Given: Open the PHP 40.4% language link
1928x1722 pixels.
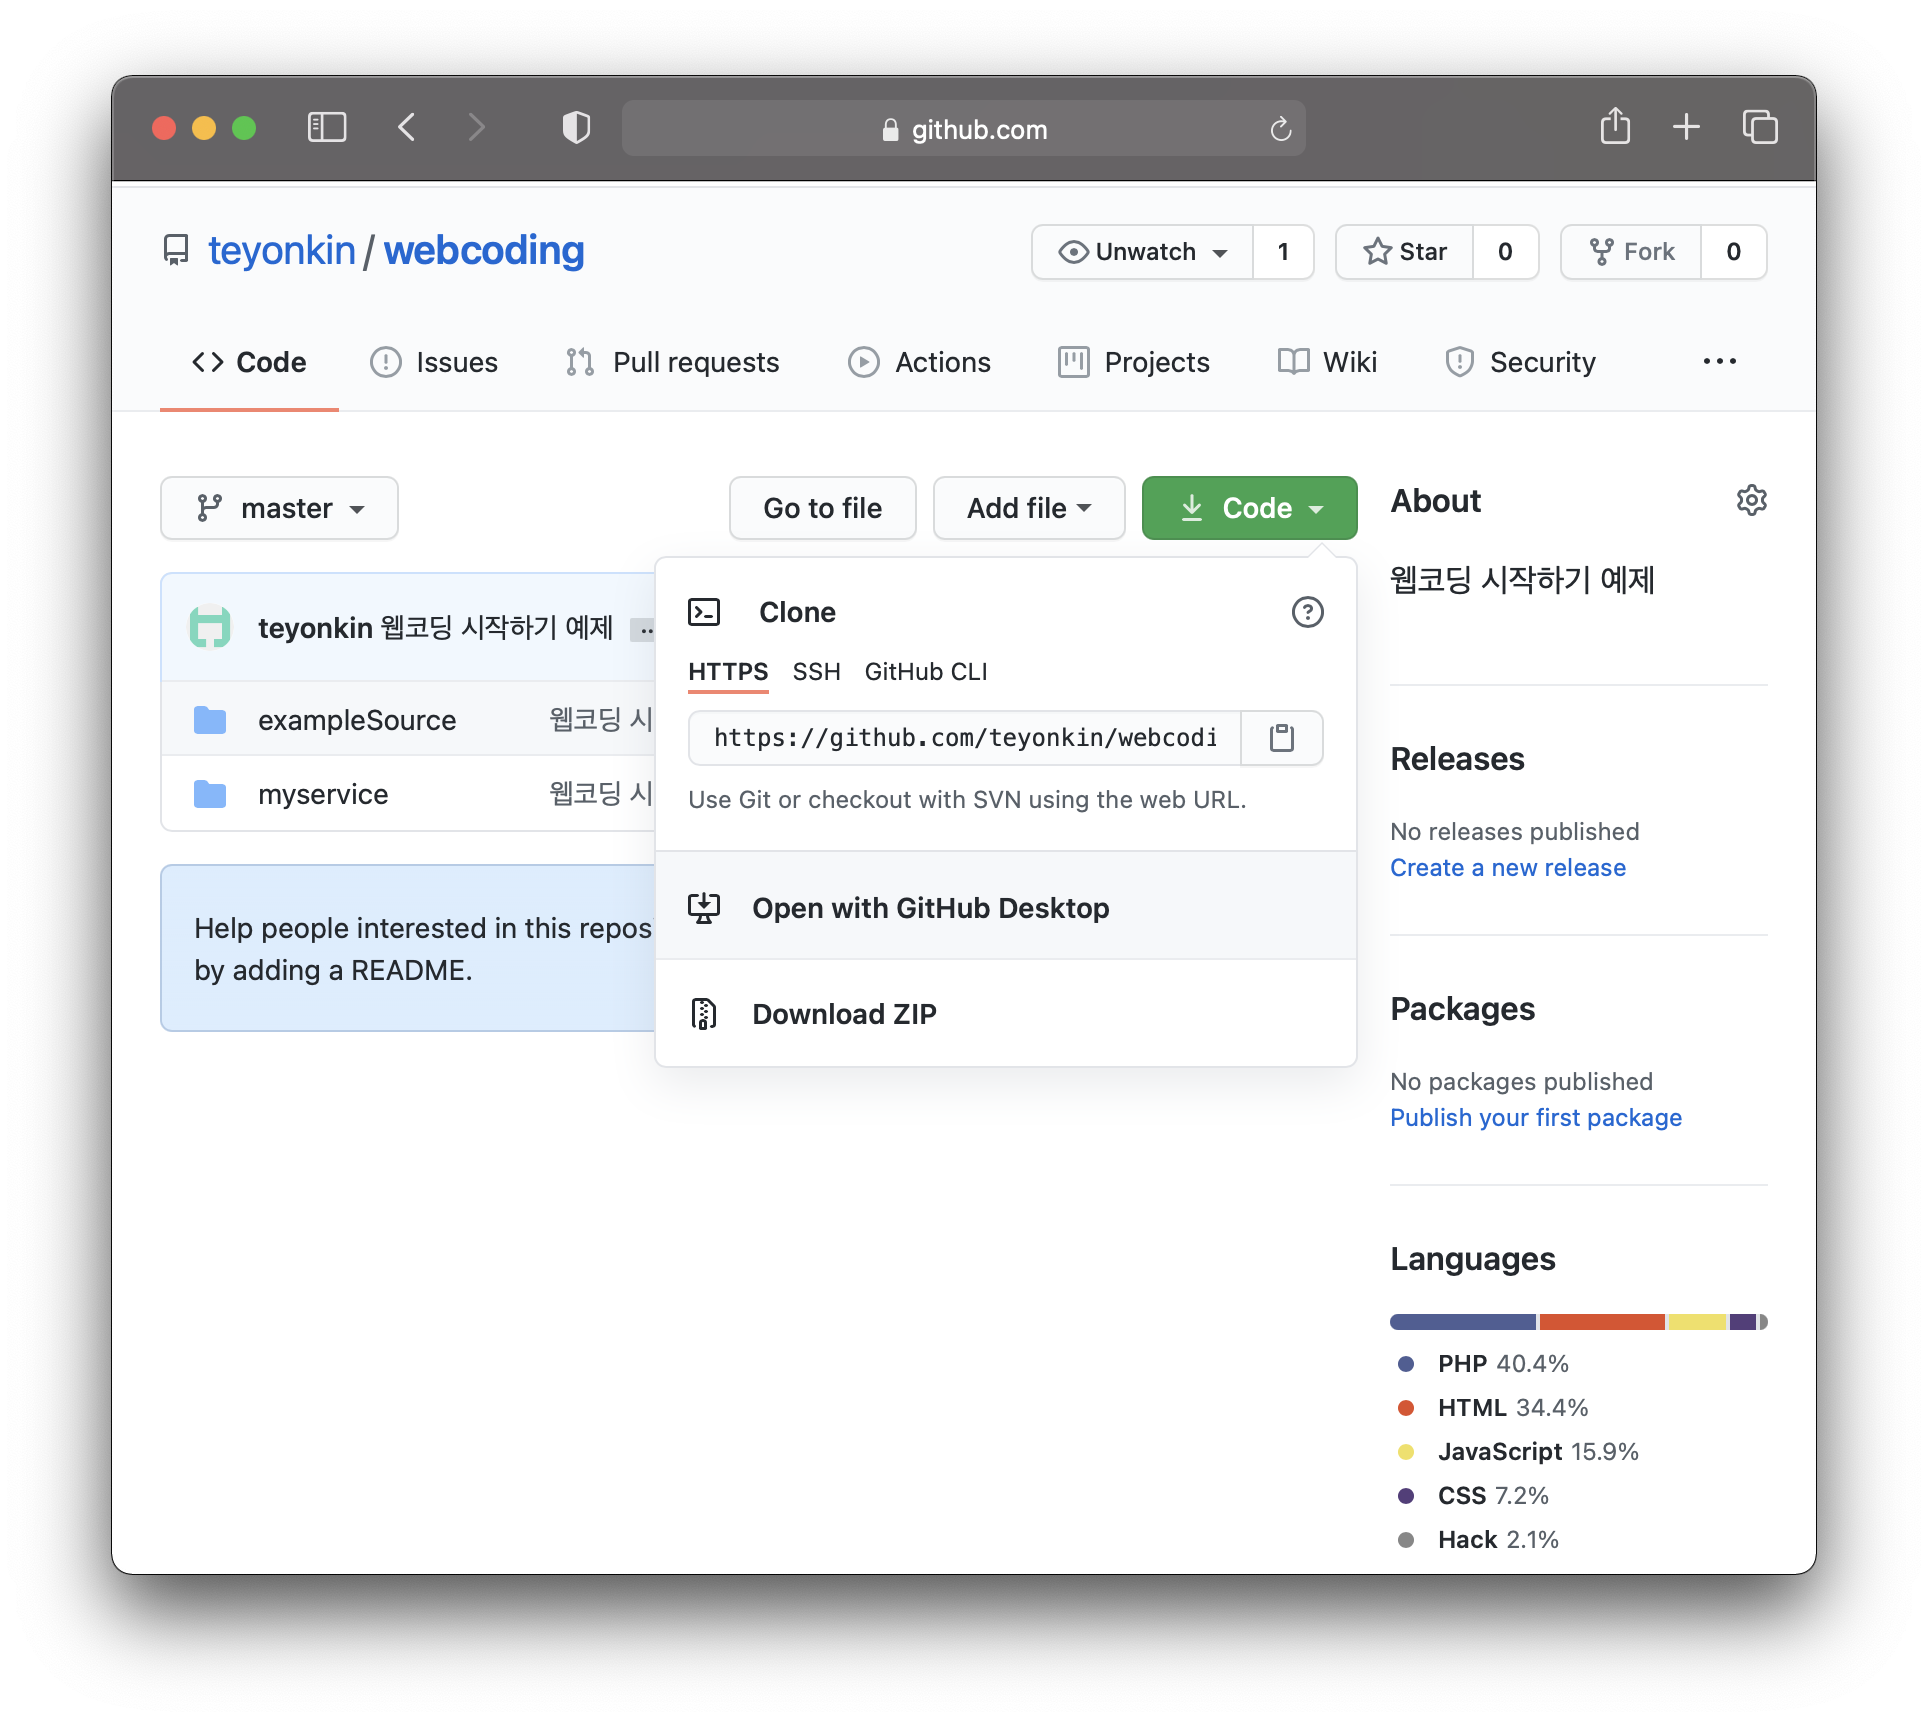Looking at the screenshot, I should (1484, 1364).
